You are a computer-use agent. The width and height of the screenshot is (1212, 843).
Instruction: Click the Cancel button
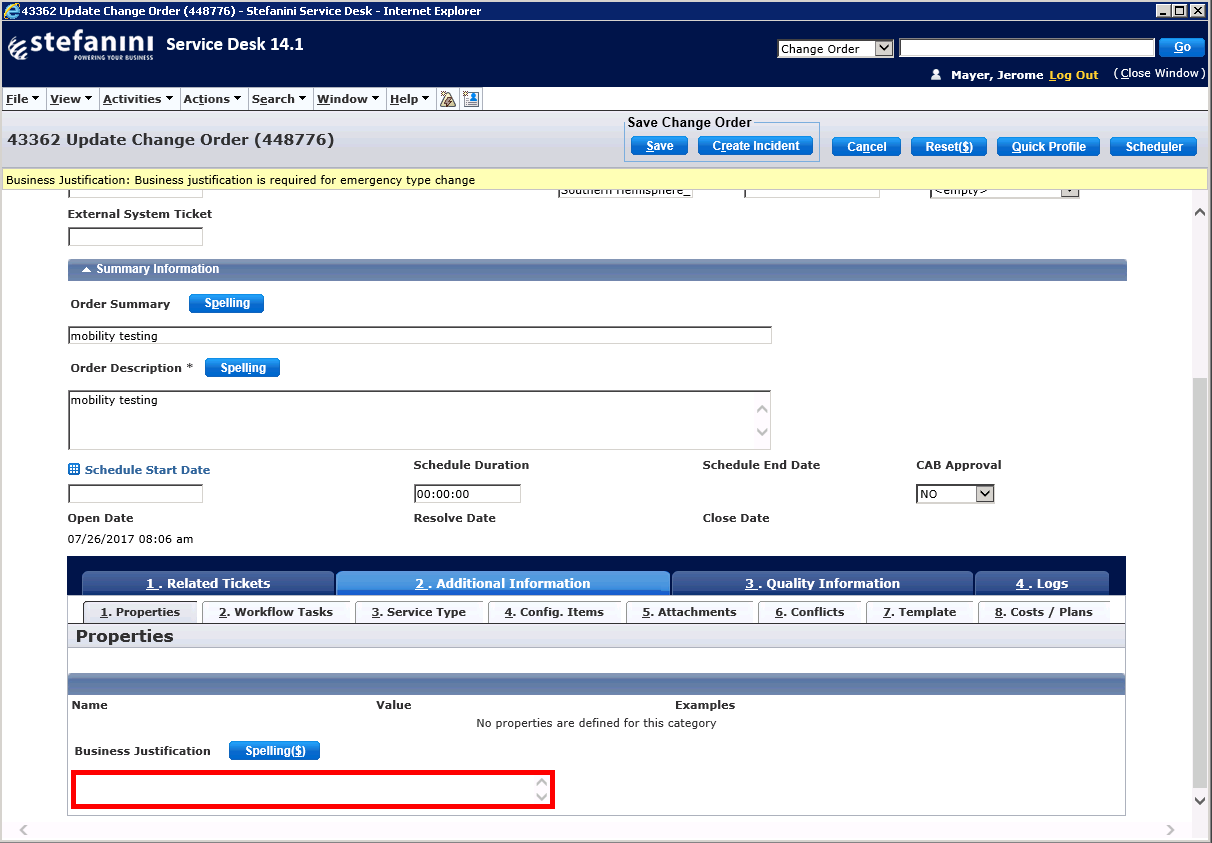pos(866,147)
